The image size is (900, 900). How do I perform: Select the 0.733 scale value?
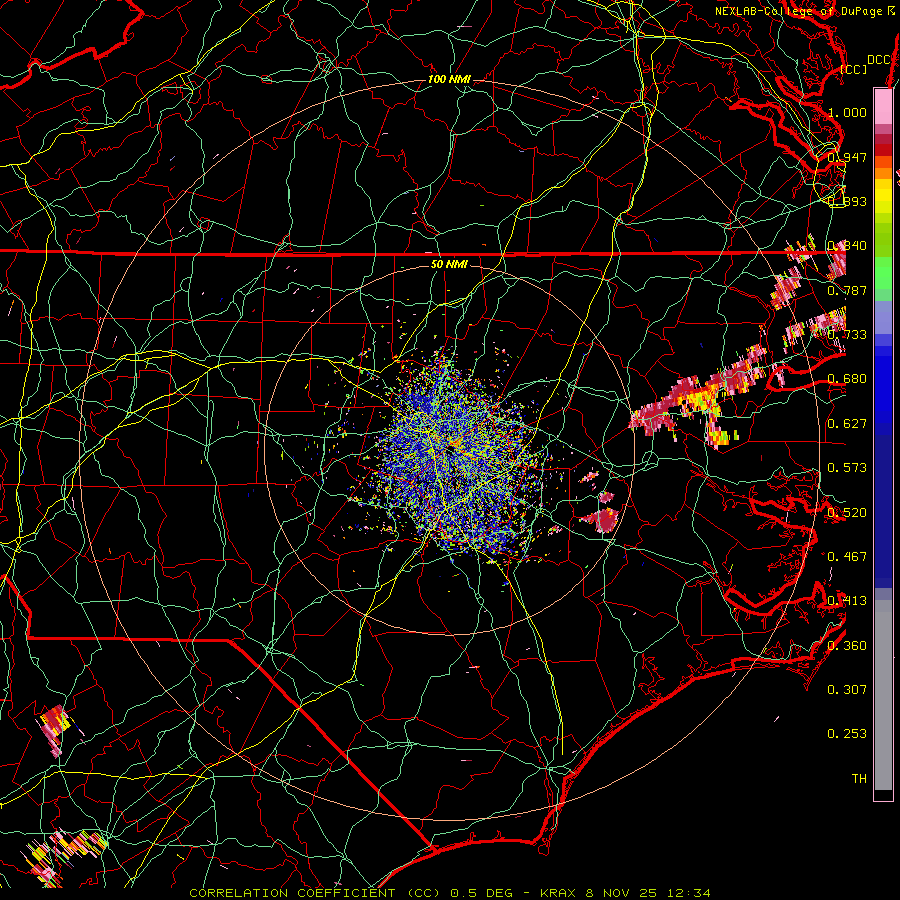pyautogui.click(x=847, y=335)
